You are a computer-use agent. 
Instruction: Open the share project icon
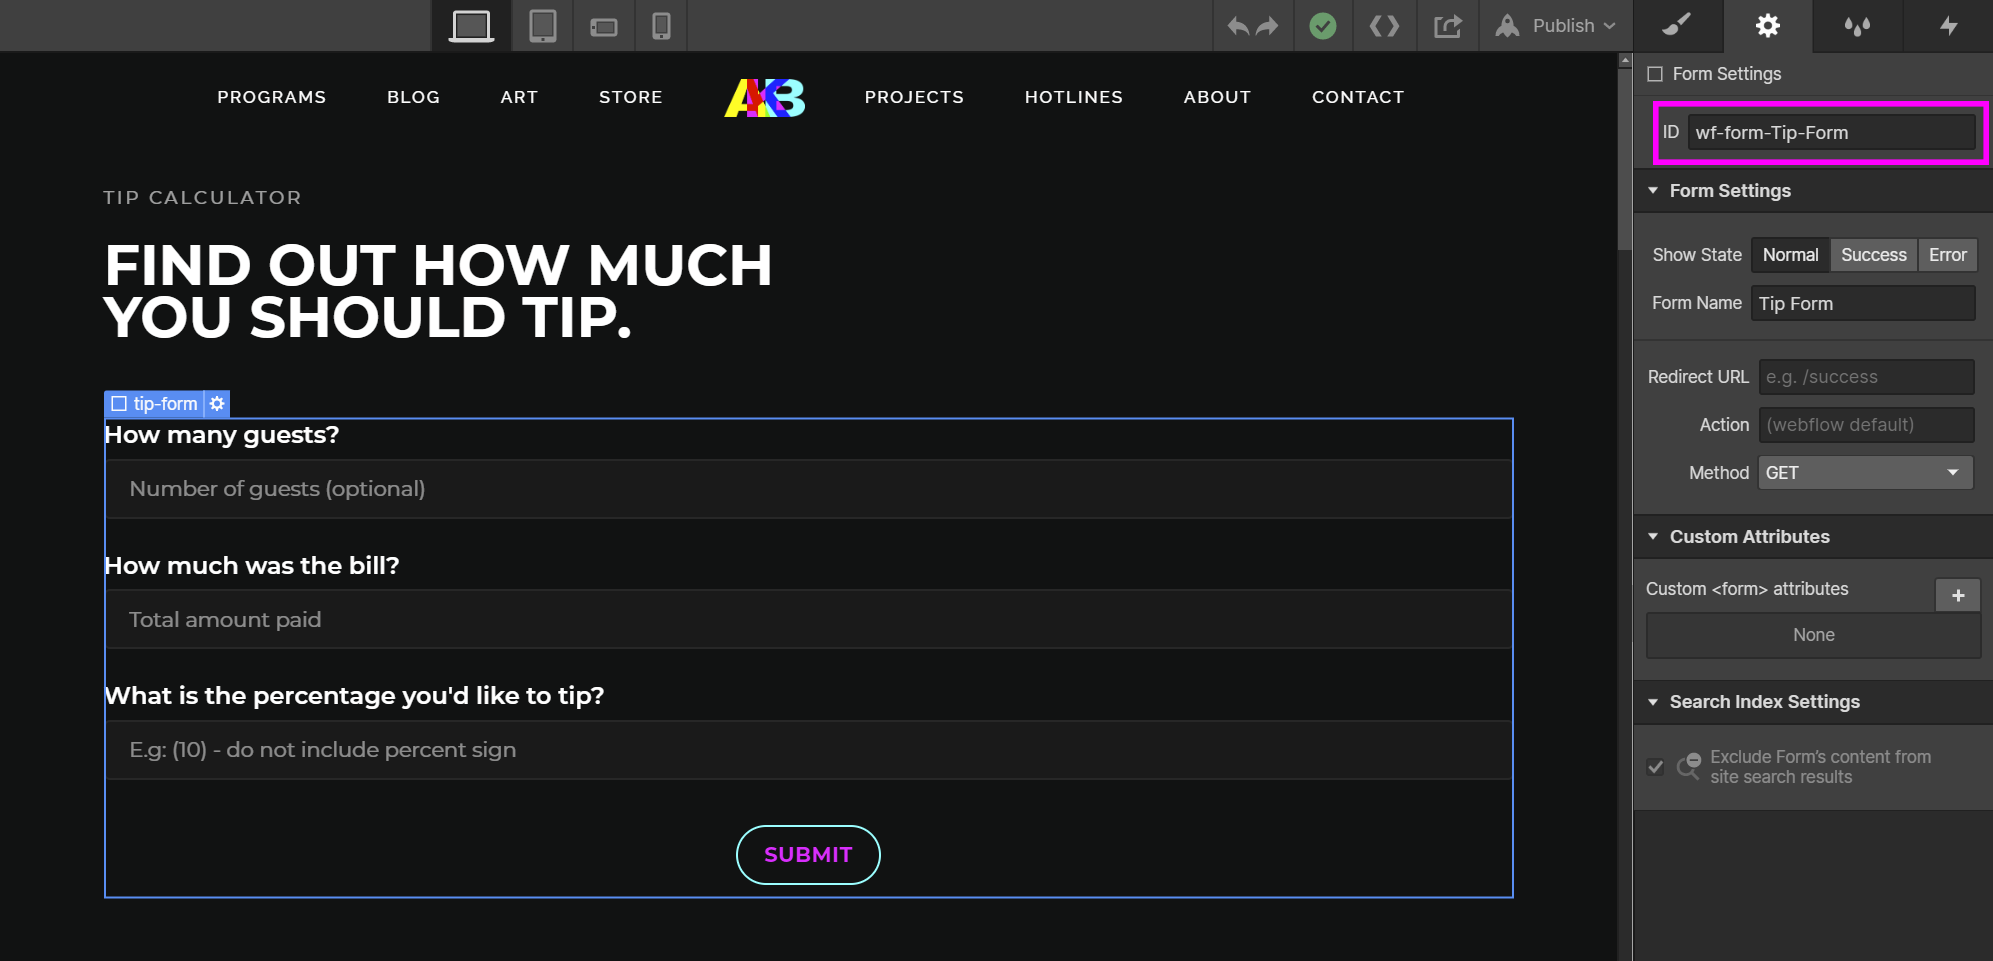pyautogui.click(x=1447, y=26)
